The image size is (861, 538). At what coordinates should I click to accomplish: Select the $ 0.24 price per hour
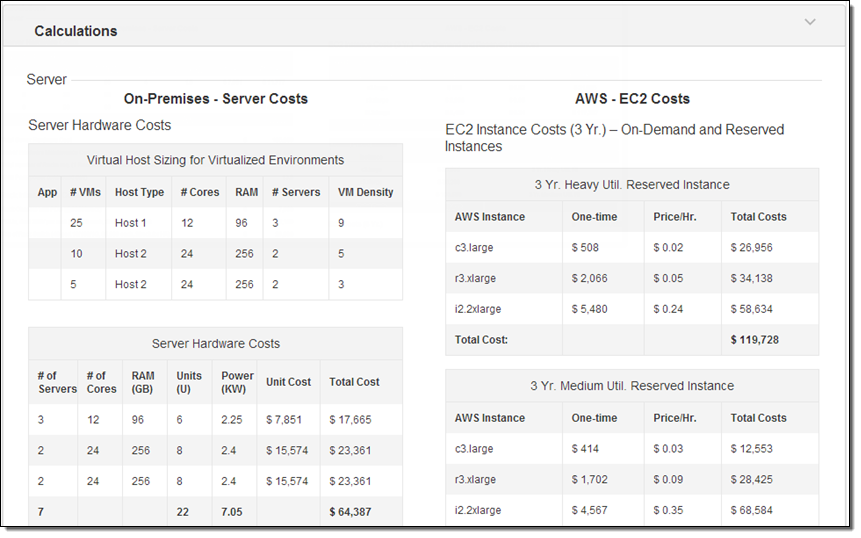tap(668, 309)
